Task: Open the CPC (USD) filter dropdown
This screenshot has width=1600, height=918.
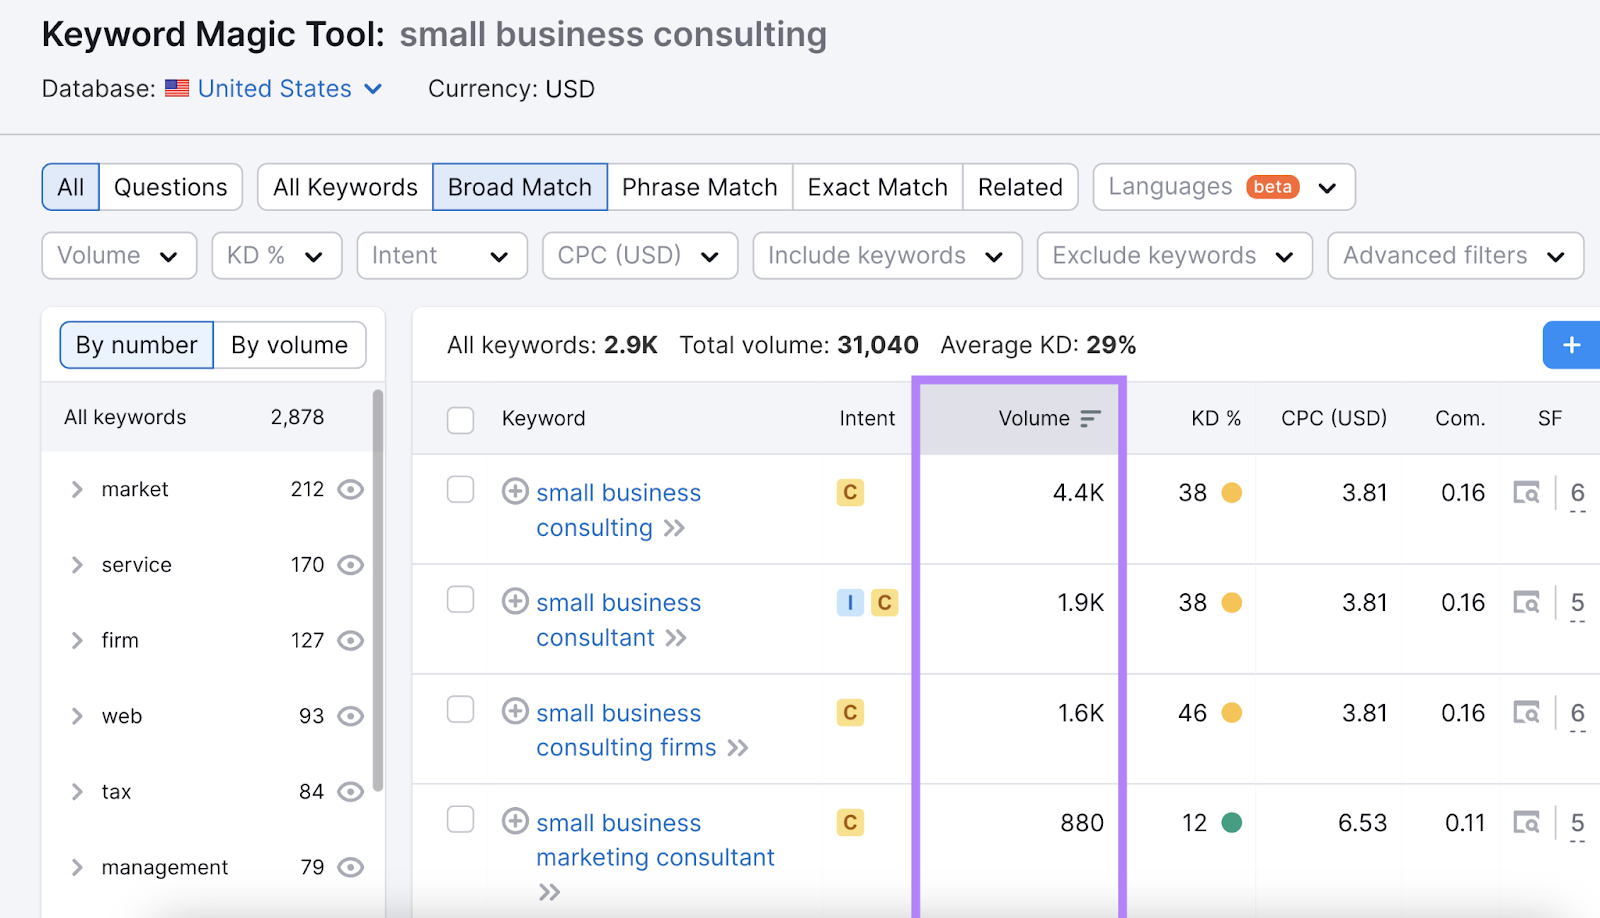Action: point(640,256)
